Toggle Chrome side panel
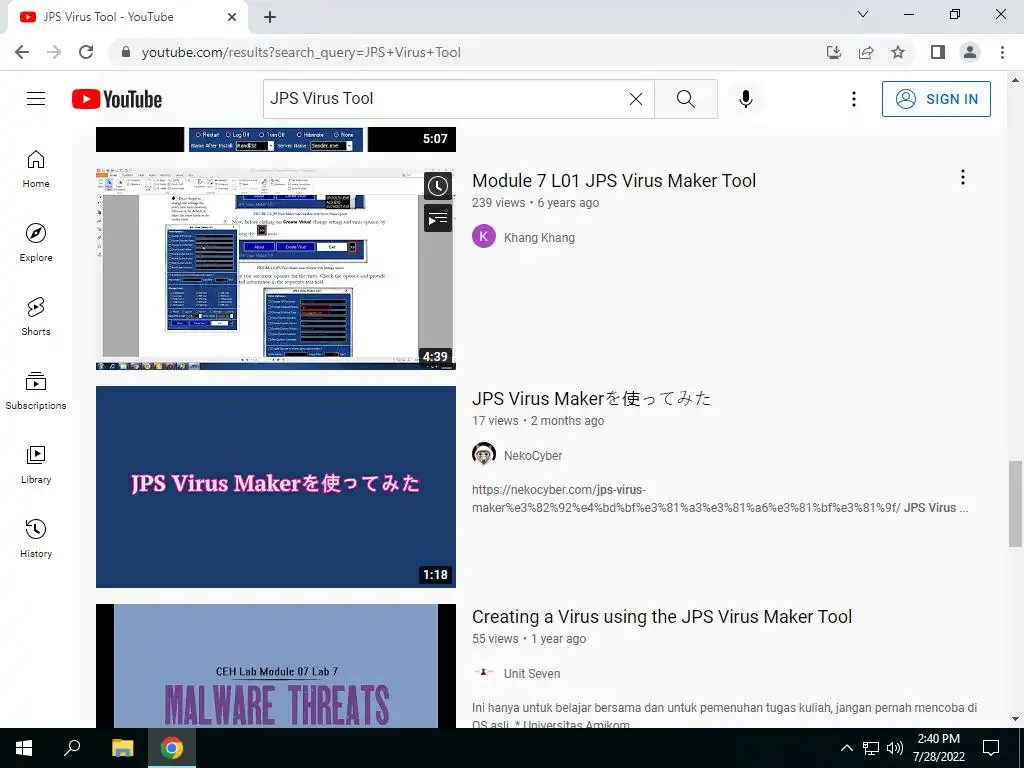Image resolution: width=1024 pixels, height=768 pixels. click(x=938, y=52)
